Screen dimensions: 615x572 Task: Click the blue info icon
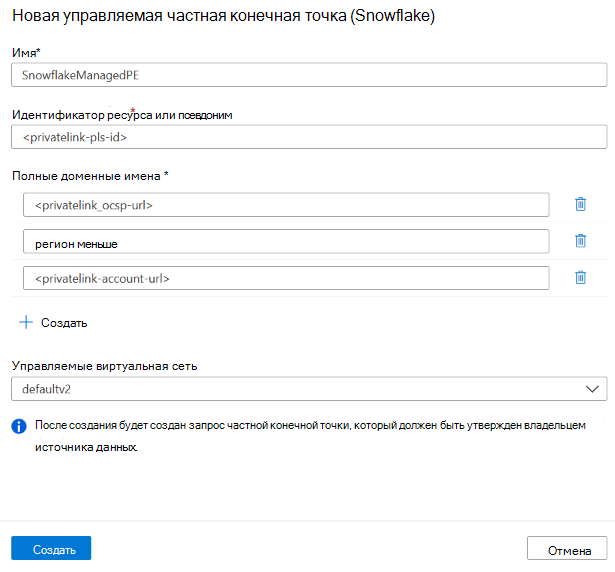tap(19, 426)
